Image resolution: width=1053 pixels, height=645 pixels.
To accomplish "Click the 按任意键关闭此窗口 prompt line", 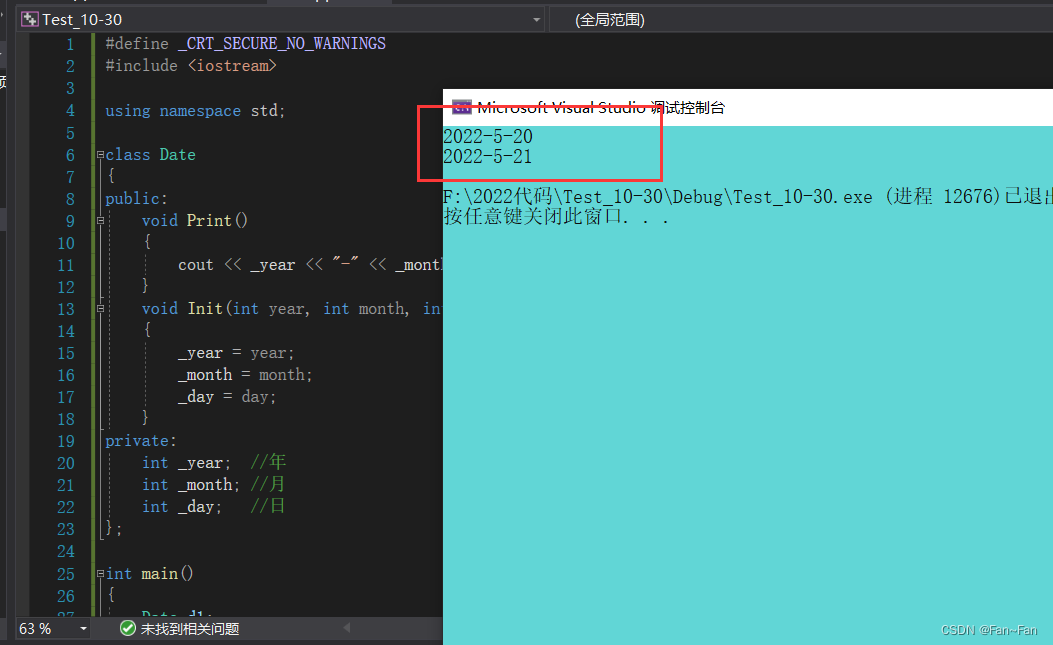I will (556, 216).
